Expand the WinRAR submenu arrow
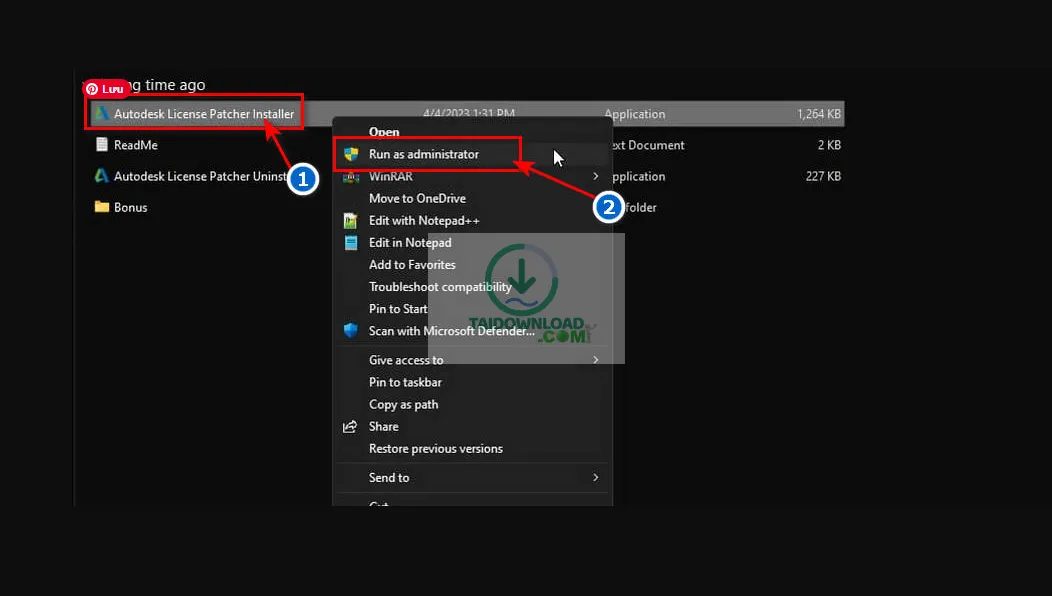The height and width of the screenshot is (596, 1052). point(596,176)
